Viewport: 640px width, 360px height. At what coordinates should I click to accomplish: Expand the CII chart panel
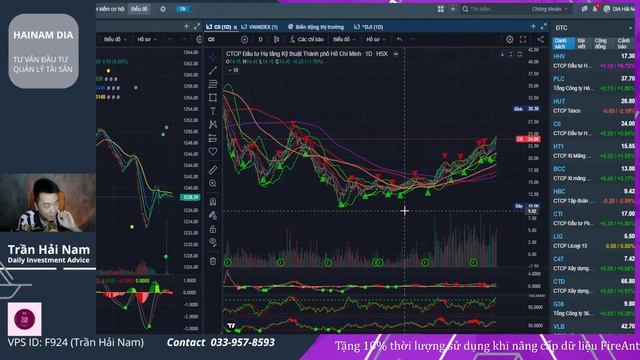(x=544, y=27)
